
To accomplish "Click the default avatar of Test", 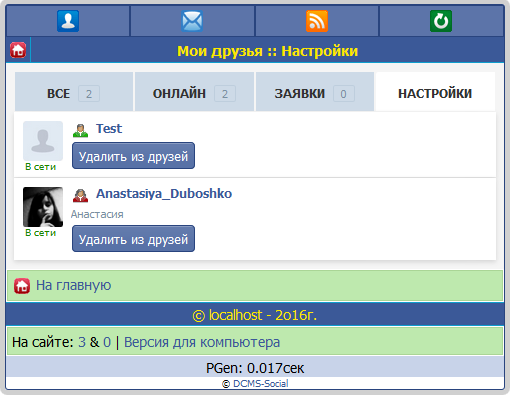I will click(43, 141).
